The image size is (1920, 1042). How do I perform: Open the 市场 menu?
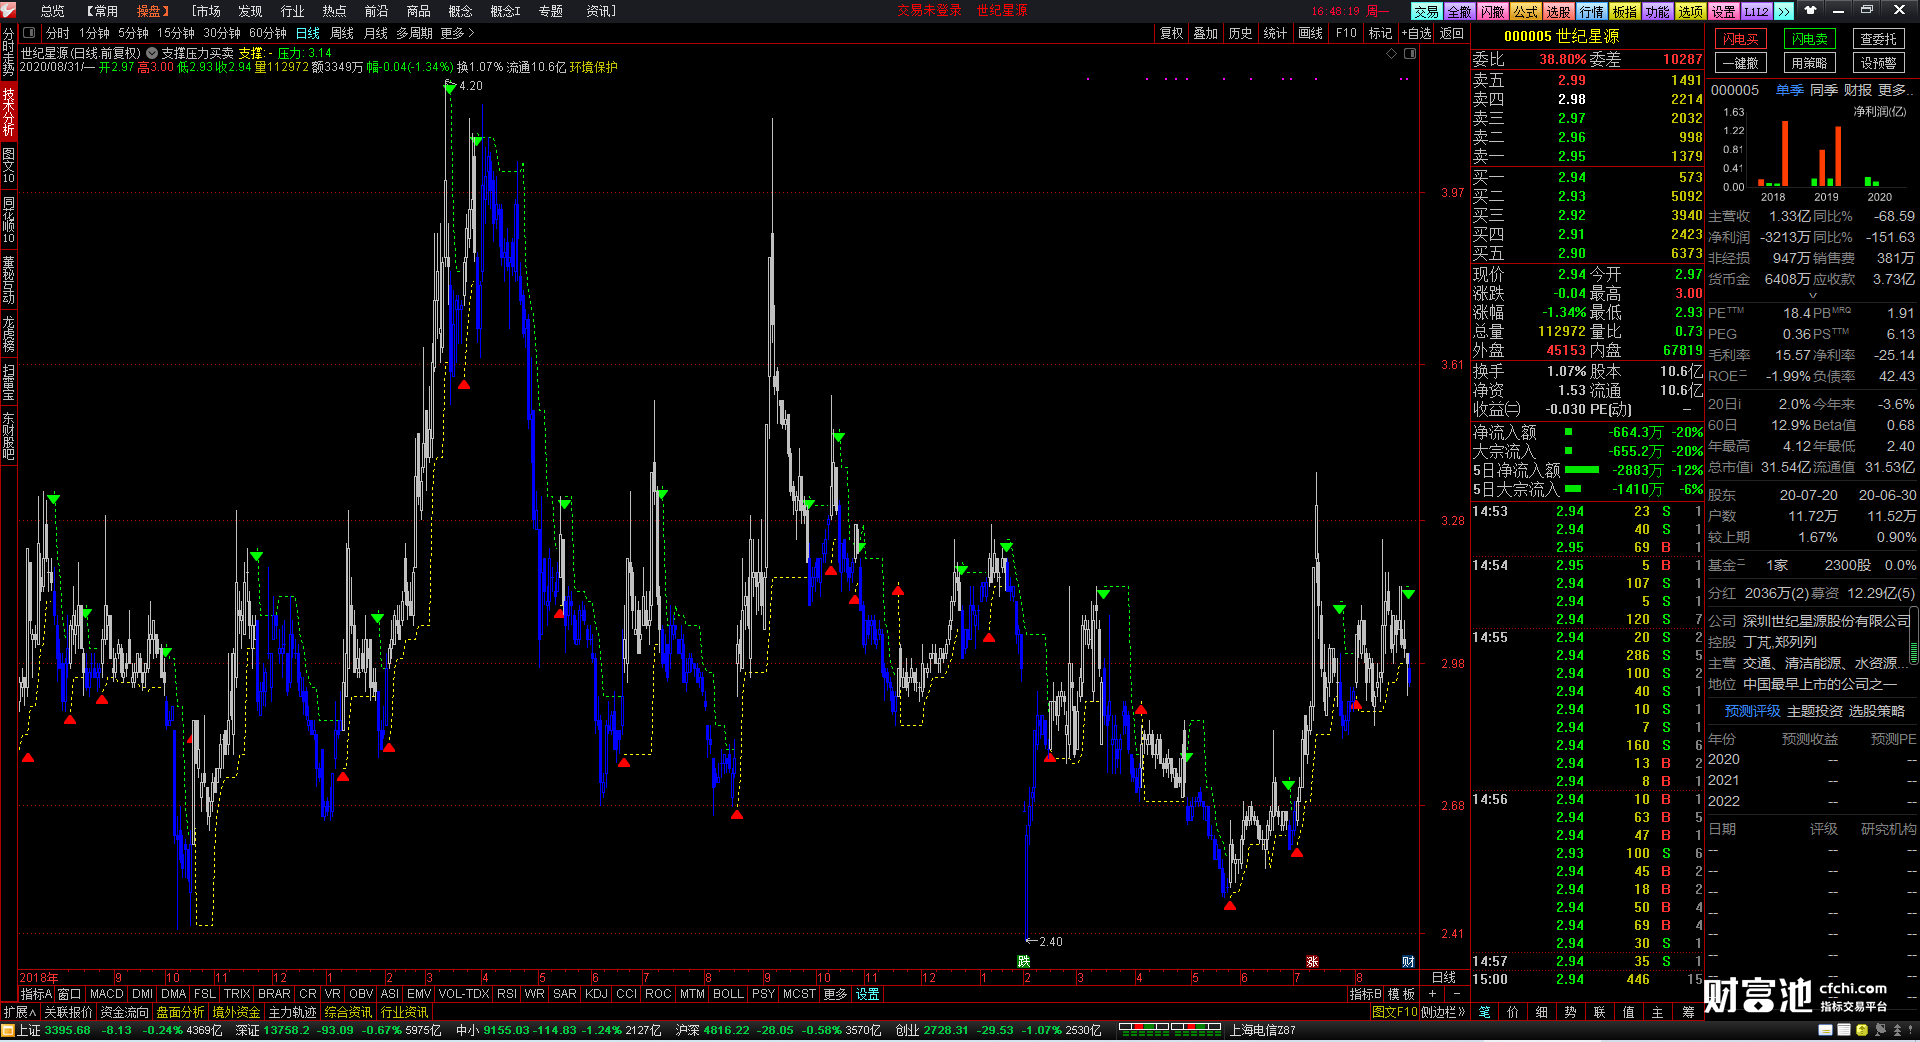coord(207,11)
